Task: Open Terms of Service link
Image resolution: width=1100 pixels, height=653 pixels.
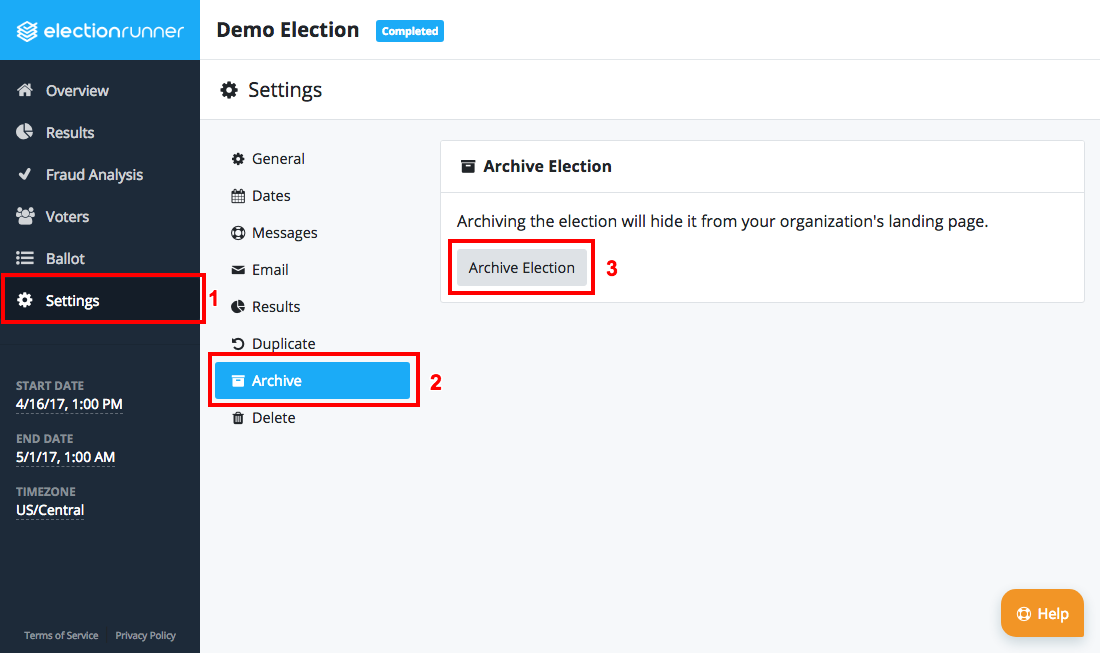Action: pos(61,635)
